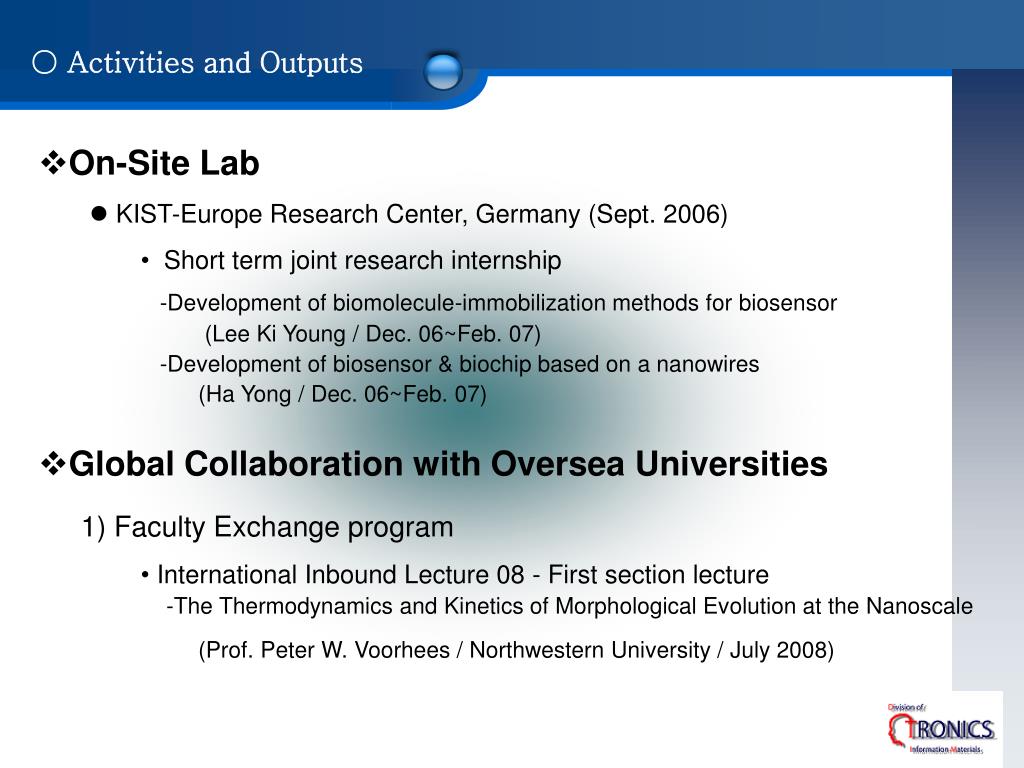
Task: Click the blue glossy sphere in header
Action: [x=443, y=71]
